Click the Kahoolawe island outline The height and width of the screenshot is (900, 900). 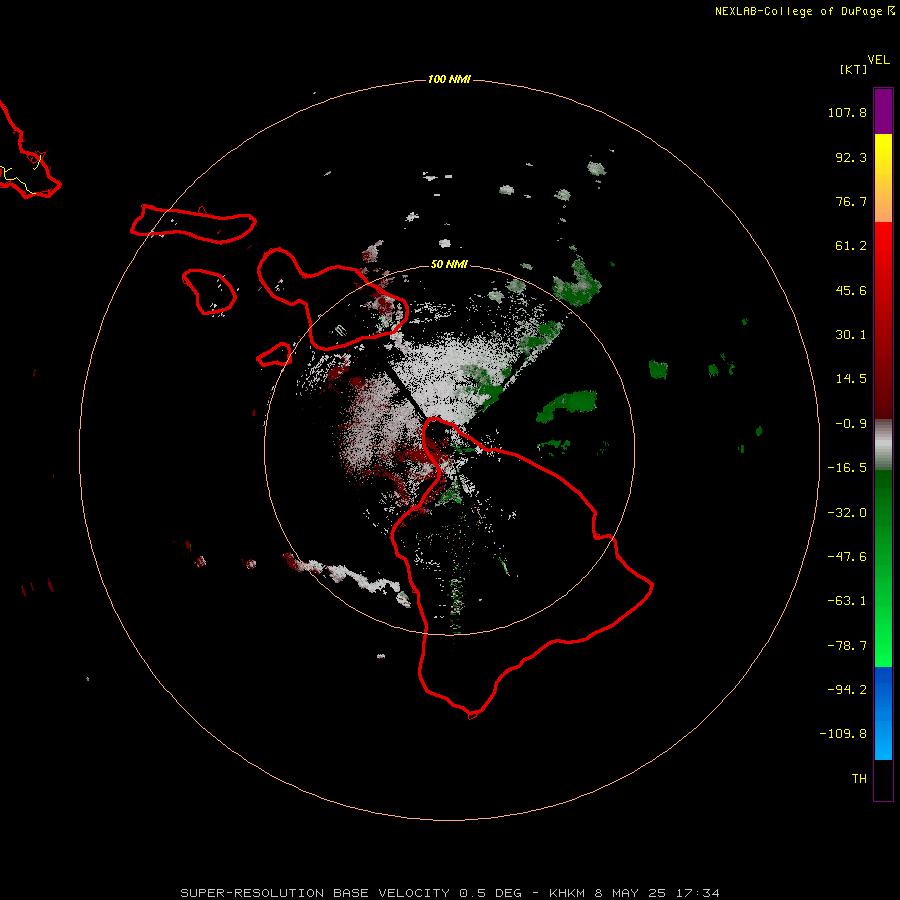pos(274,355)
